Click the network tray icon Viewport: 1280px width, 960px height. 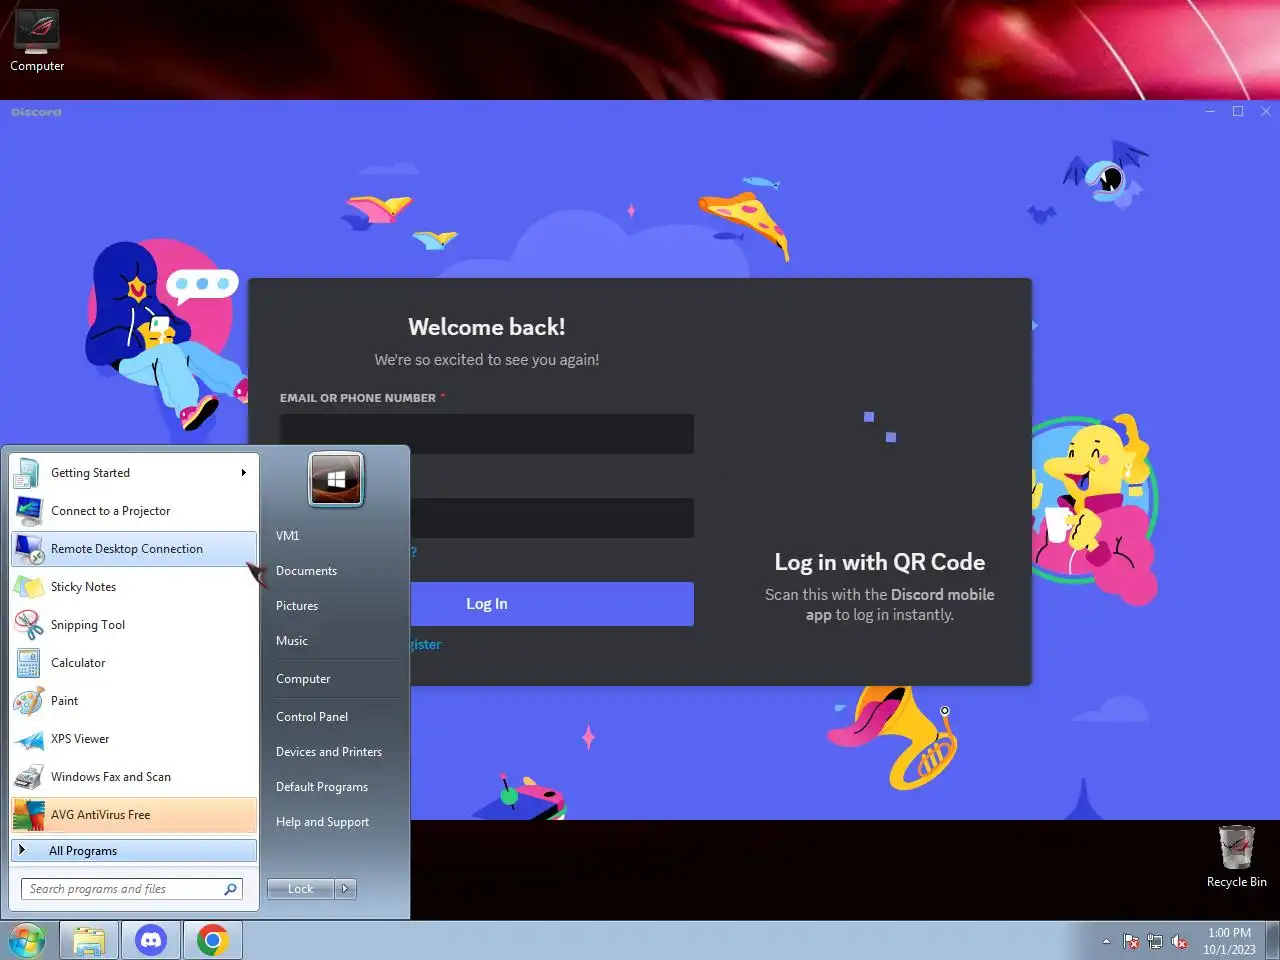(1155, 941)
